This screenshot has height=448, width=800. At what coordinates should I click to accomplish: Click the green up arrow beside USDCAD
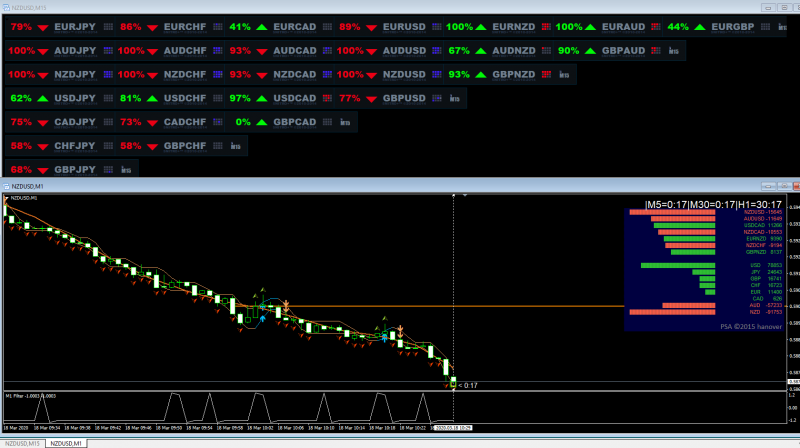click(262, 98)
